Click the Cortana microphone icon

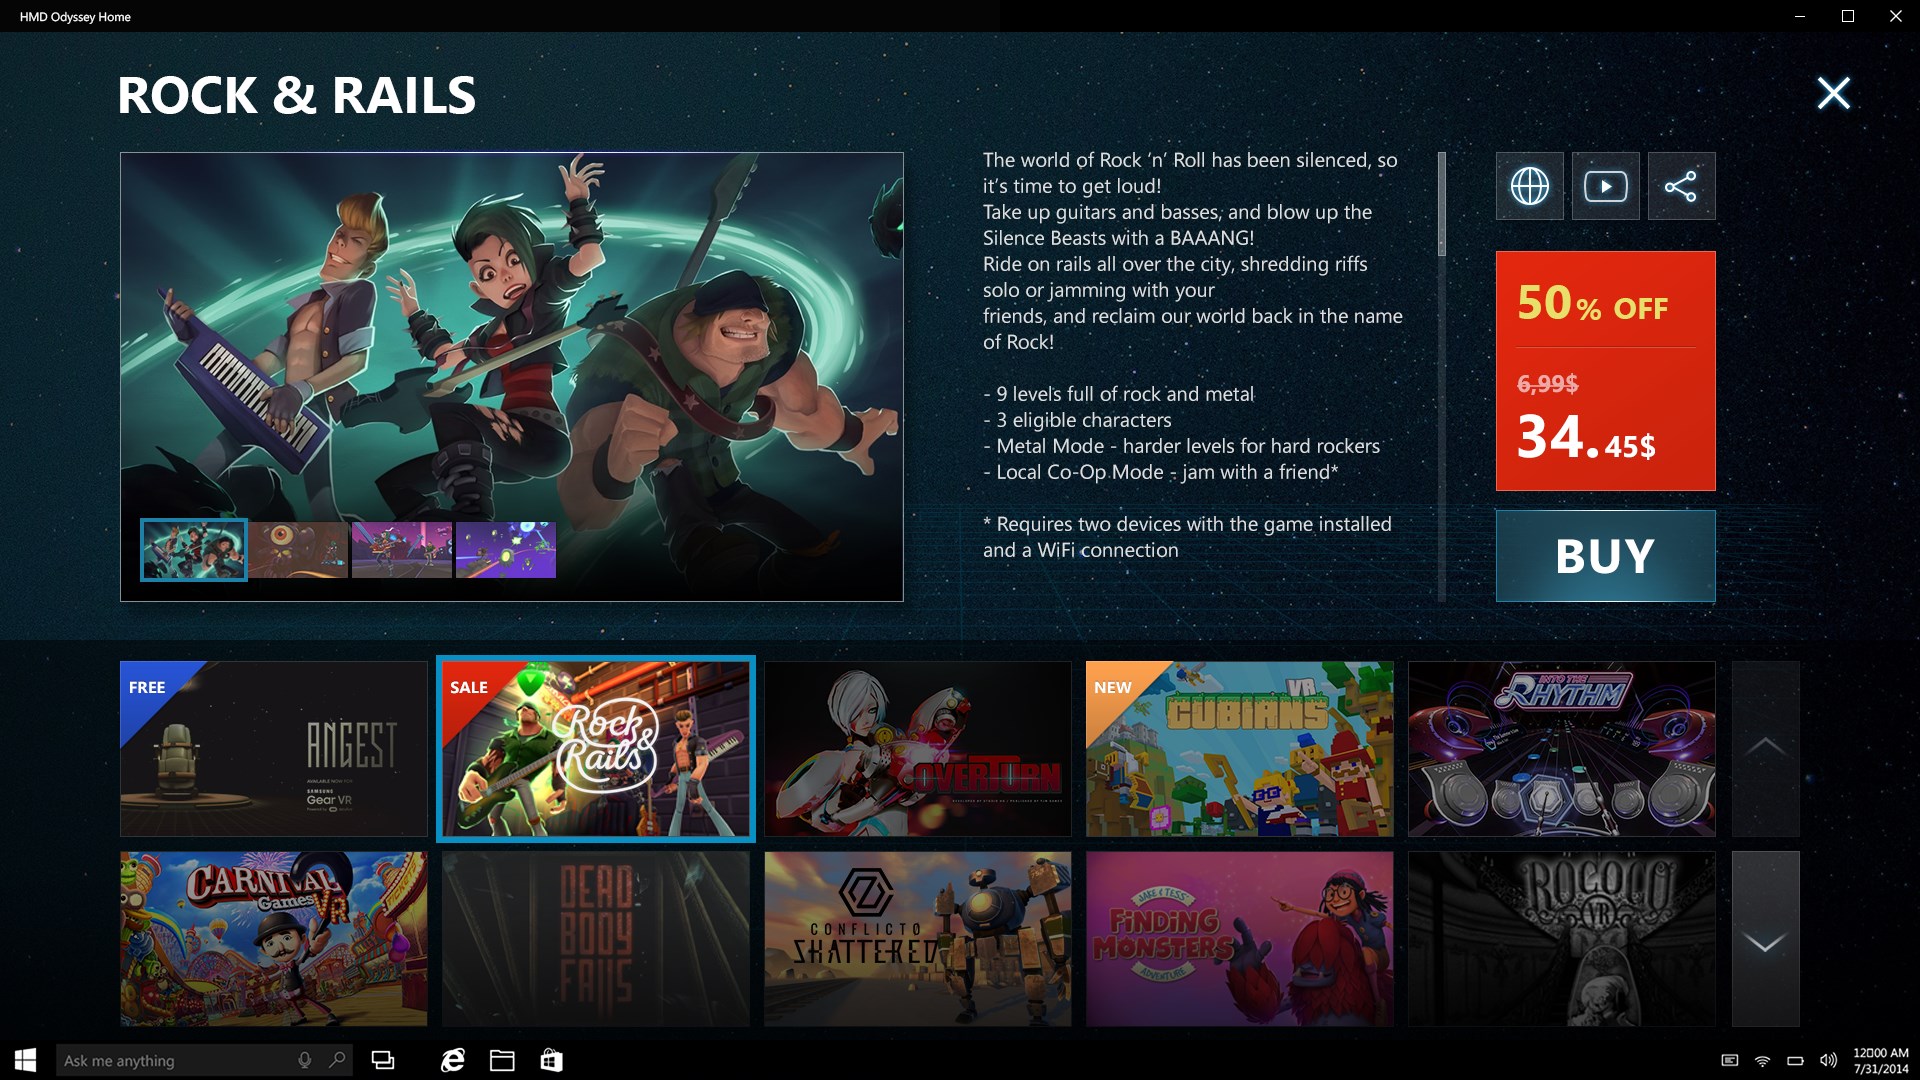[305, 1060]
